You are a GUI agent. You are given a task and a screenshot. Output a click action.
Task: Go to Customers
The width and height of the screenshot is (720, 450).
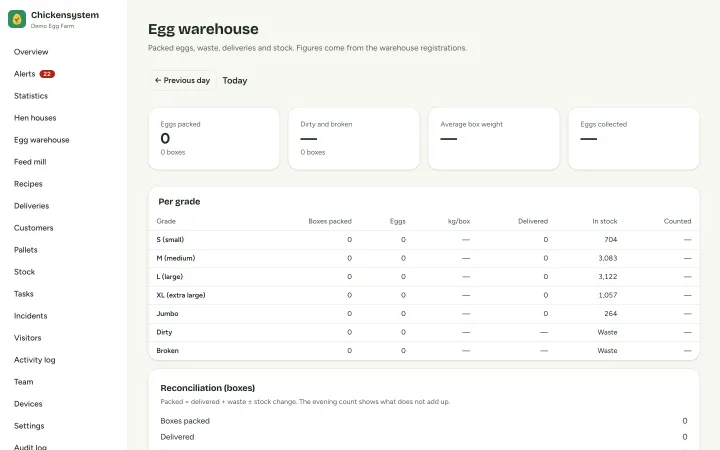(x=34, y=228)
